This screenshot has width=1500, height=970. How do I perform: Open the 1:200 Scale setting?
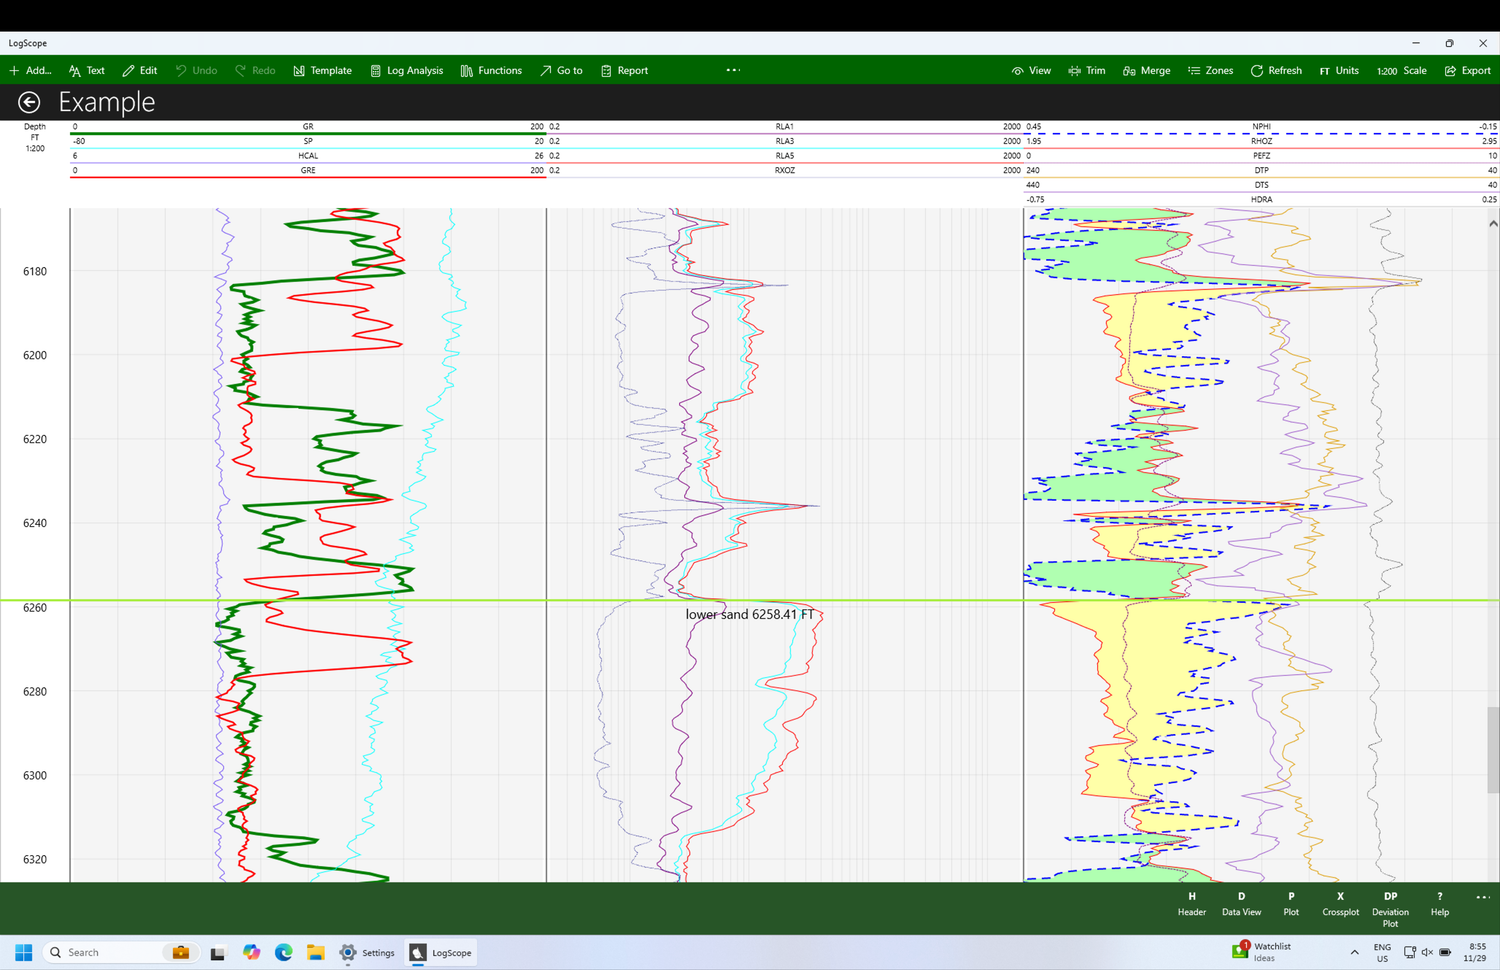(1402, 71)
